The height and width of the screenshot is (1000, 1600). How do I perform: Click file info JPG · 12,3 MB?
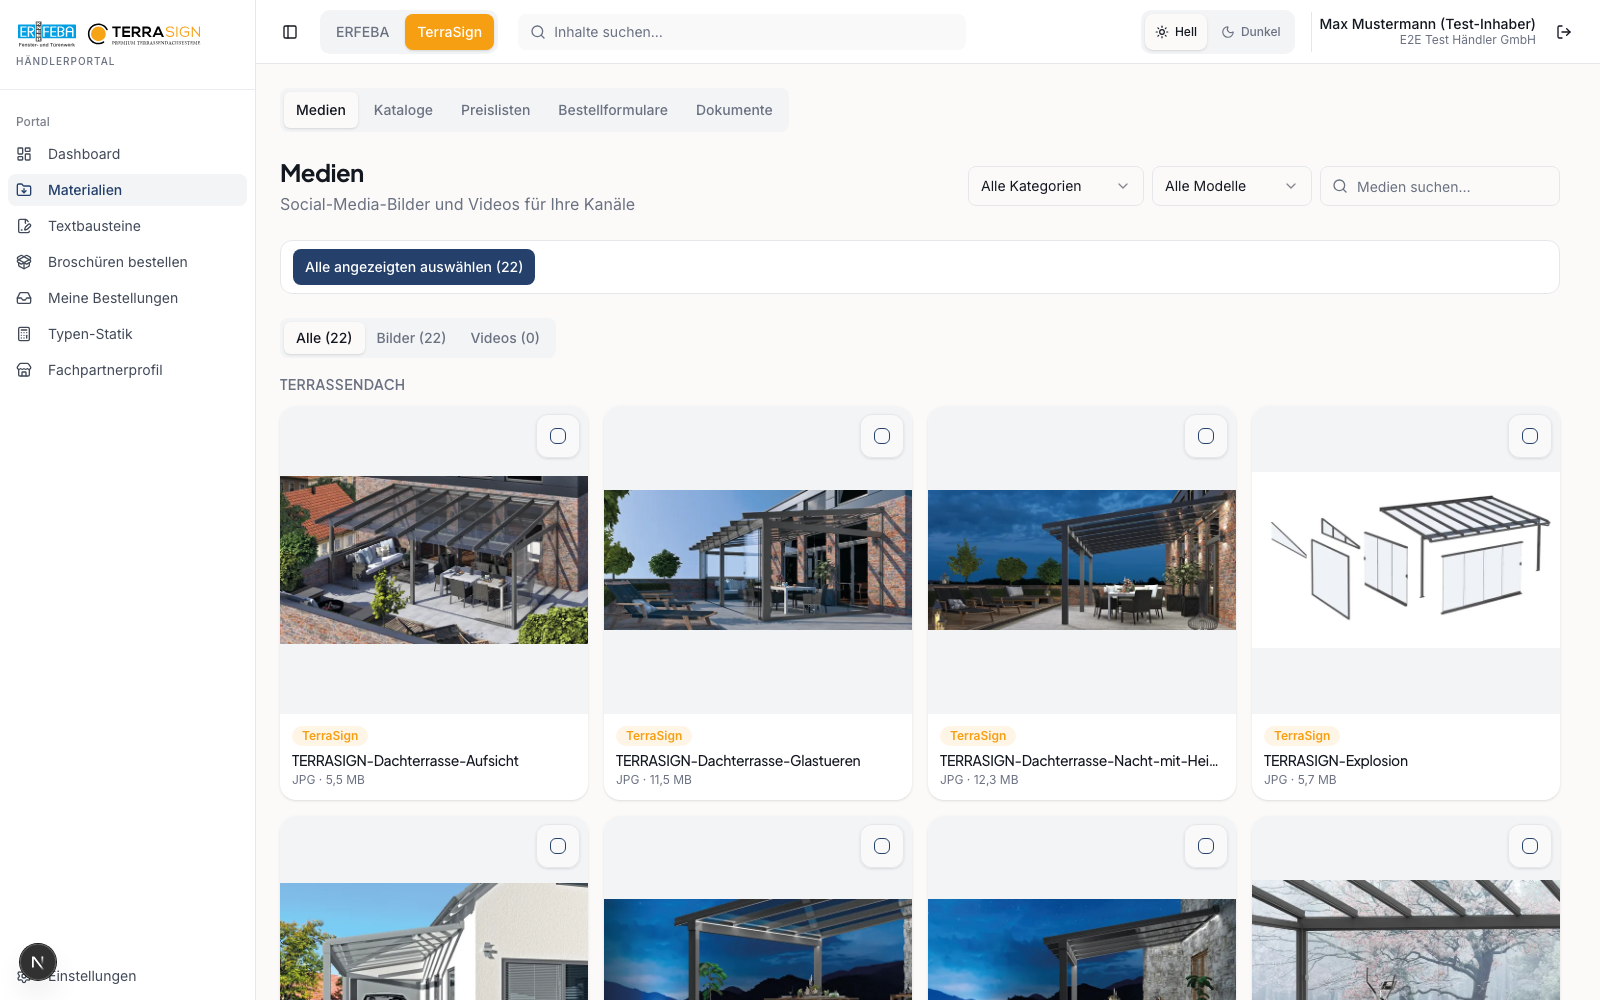(x=979, y=780)
